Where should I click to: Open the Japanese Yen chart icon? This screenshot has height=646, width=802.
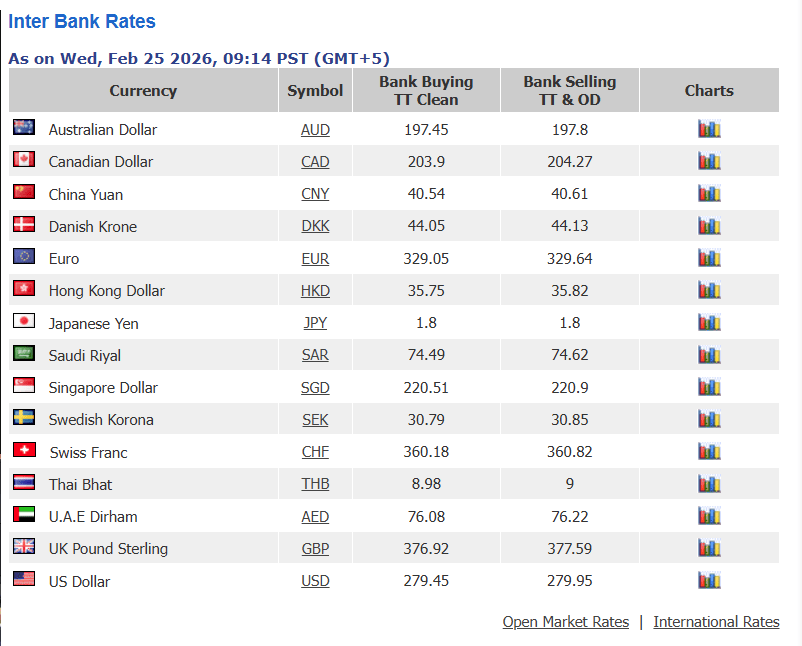click(709, 322)
